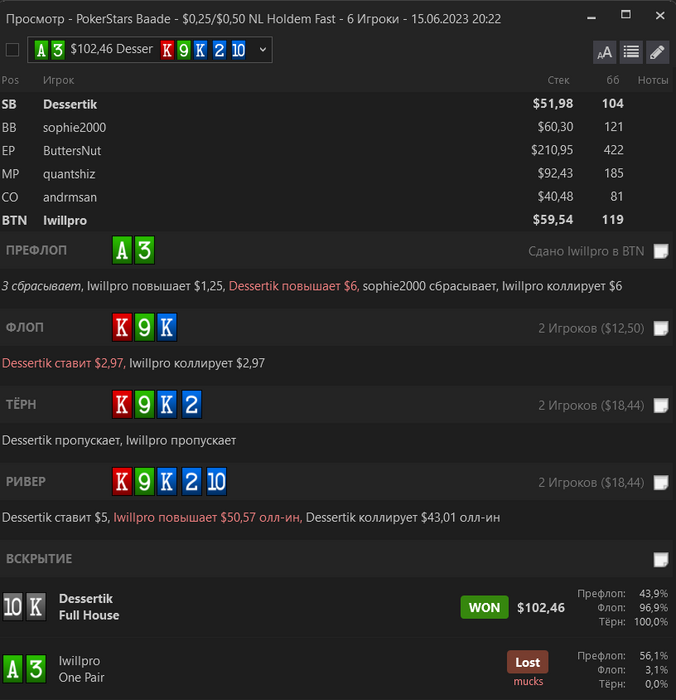Click the green Ace card in Префлоп
Viewport: 676px width, 700px height.
(122, 250)
